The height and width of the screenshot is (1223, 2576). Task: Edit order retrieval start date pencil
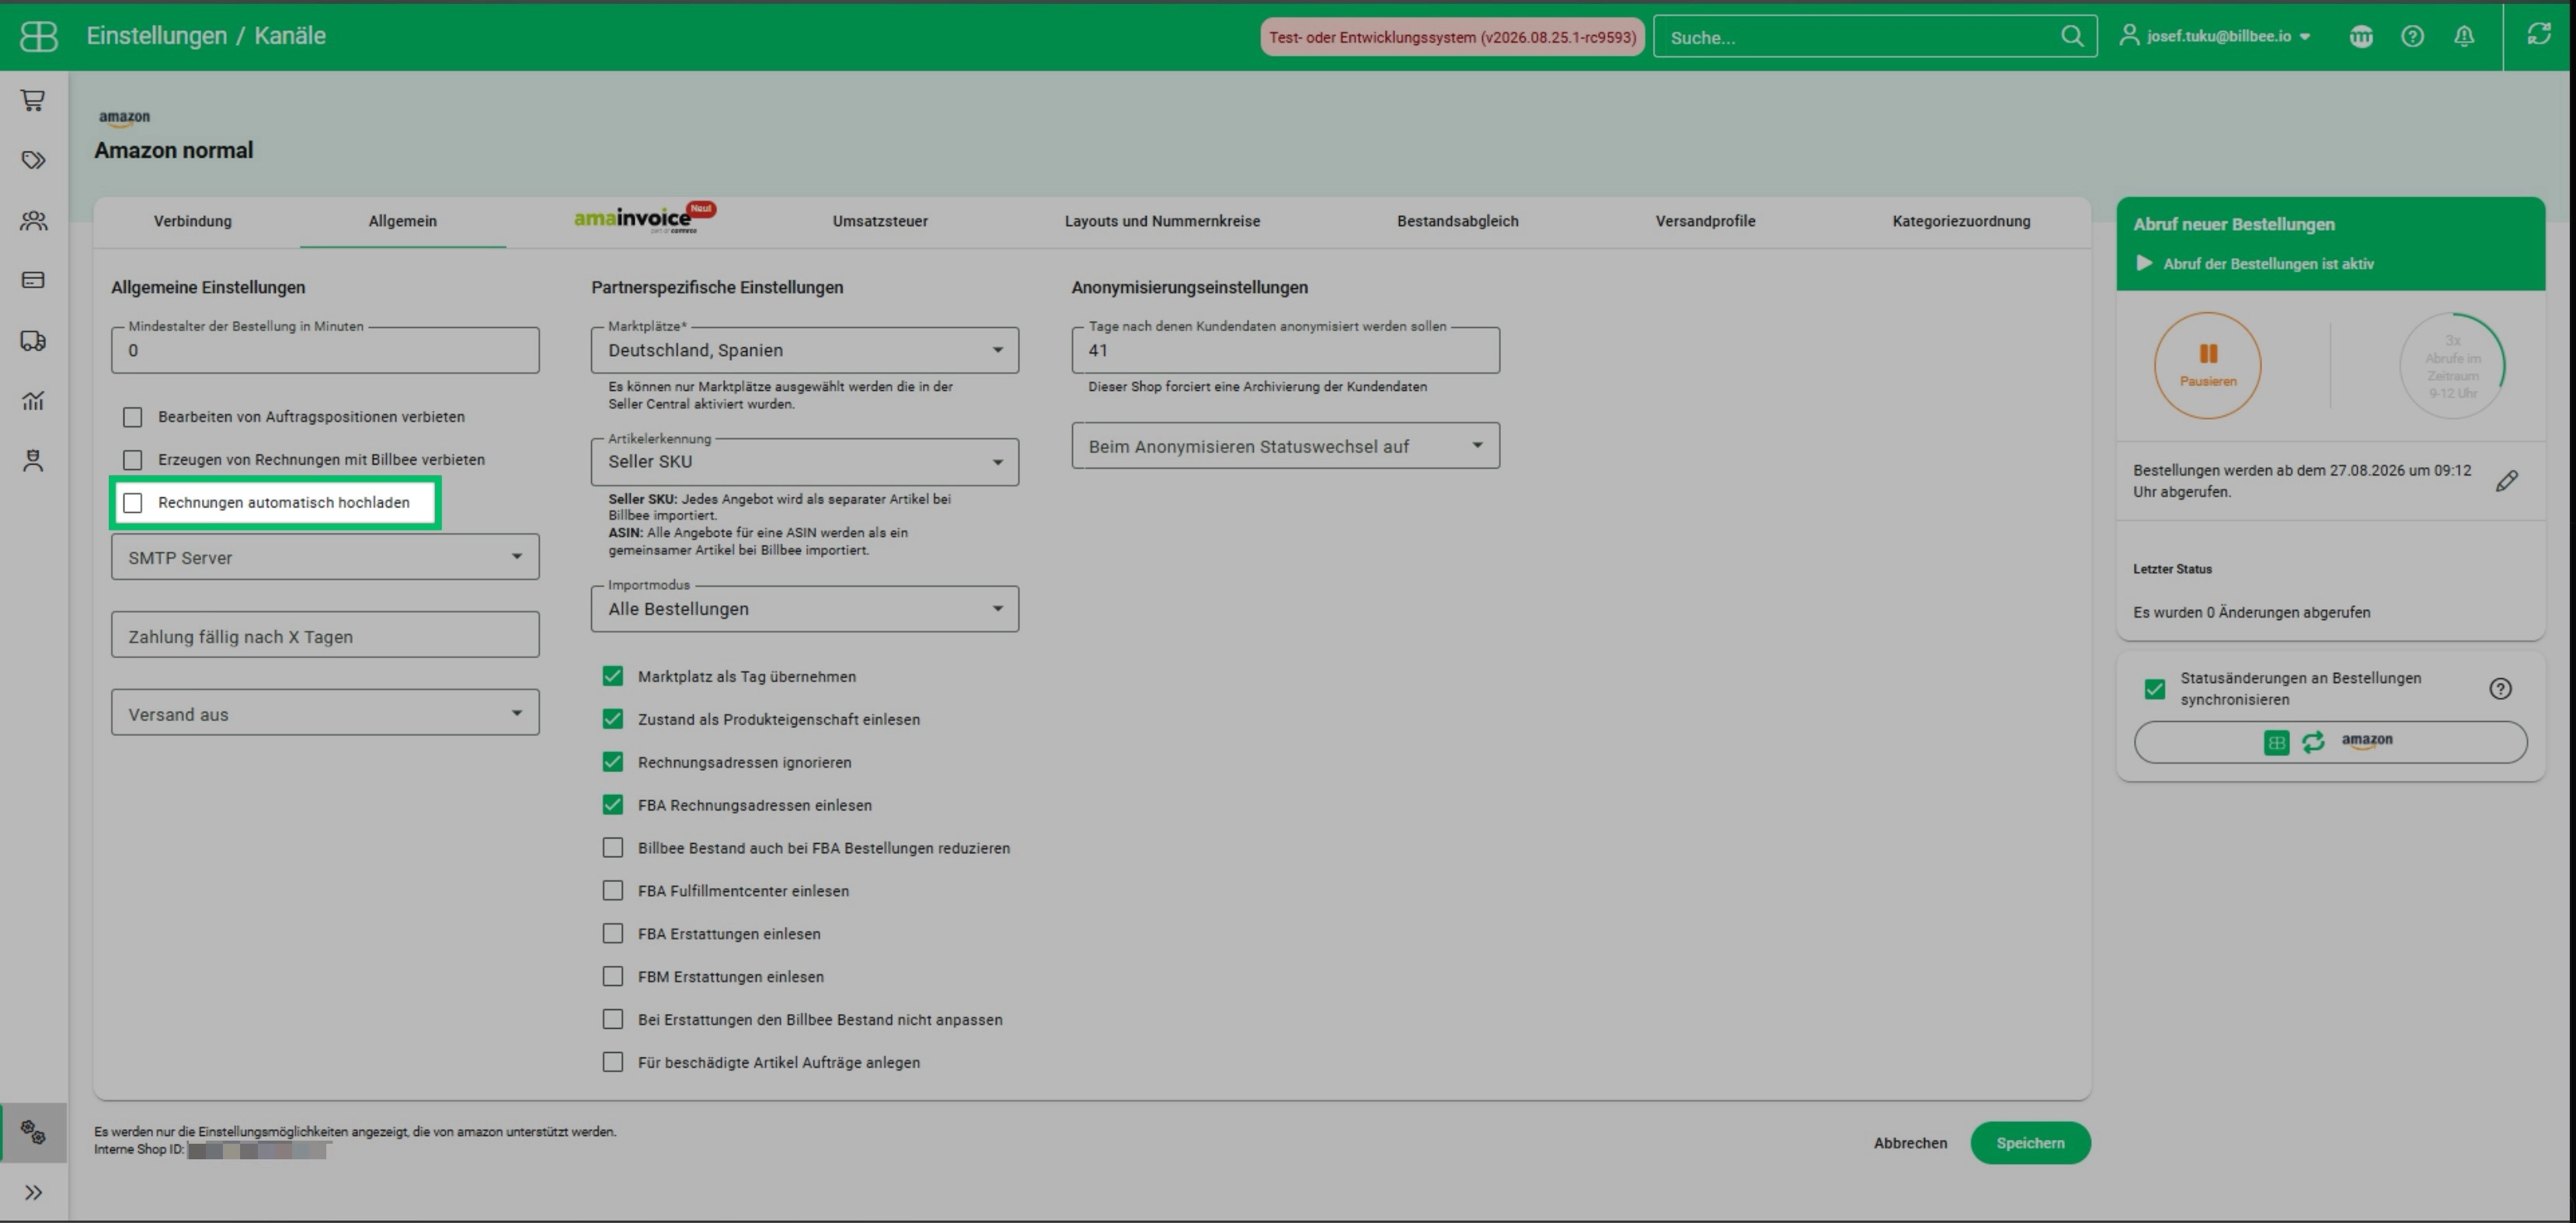[2506, 481]
